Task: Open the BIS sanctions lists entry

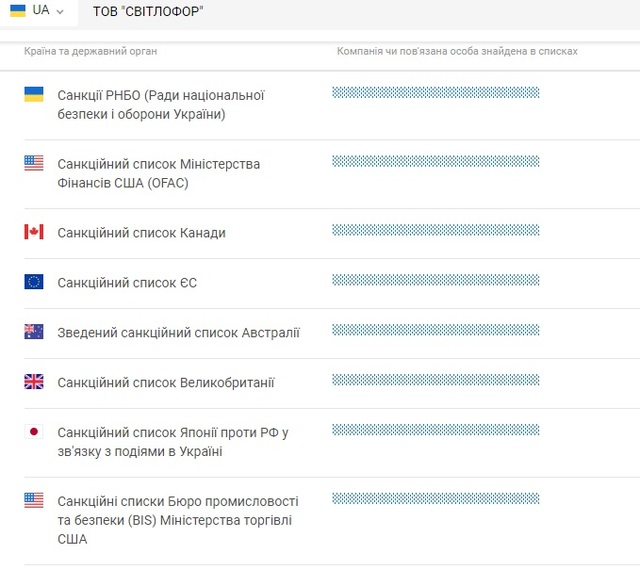Action: pyautogui.click(x=178, y=520)
